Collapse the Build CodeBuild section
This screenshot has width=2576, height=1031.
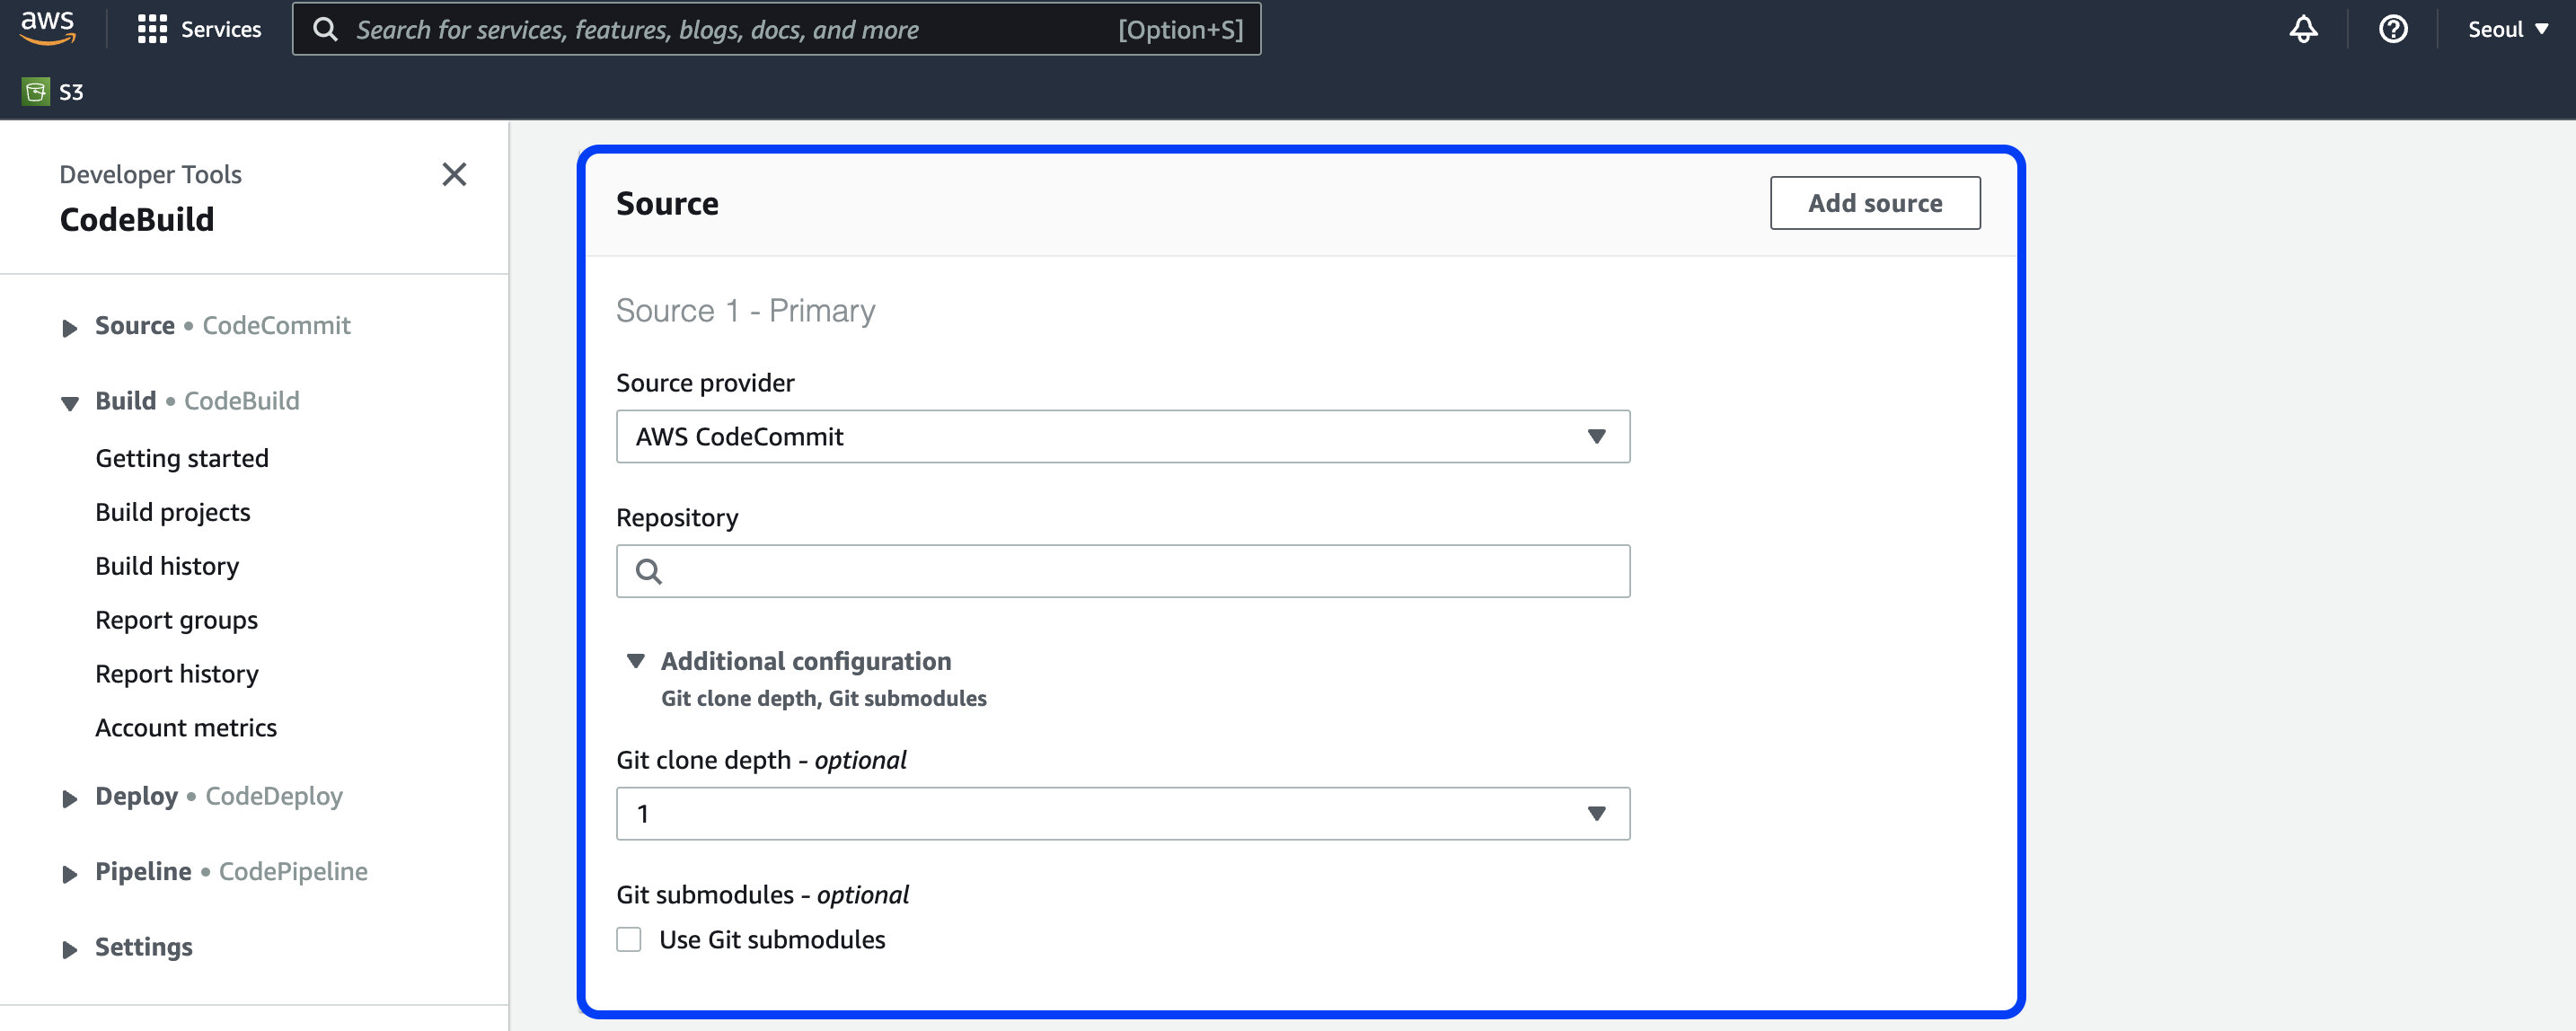69,402
